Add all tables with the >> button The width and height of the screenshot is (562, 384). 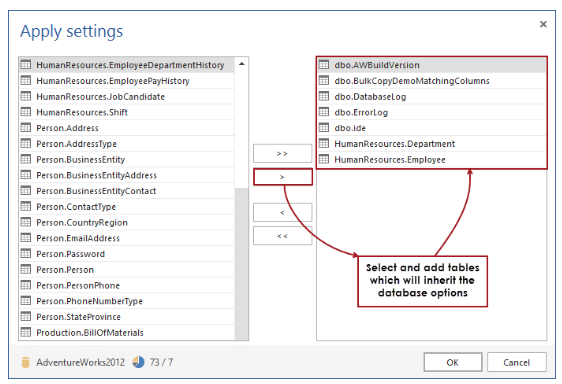click(282, 153)
